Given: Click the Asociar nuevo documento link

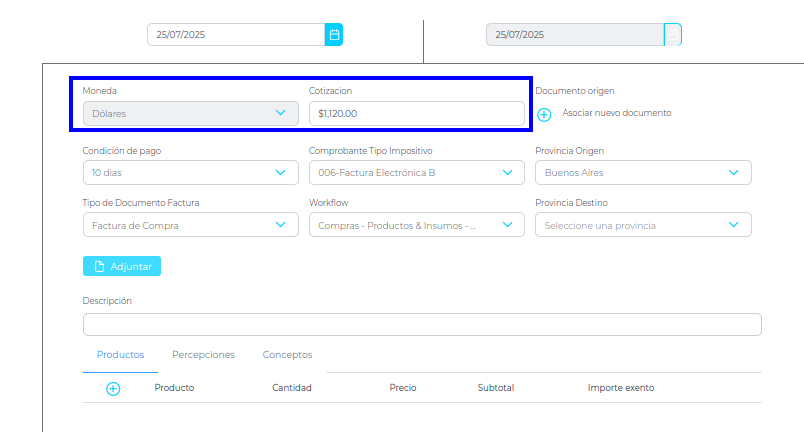Looking at the screenshot, I should tap(616, 113).
